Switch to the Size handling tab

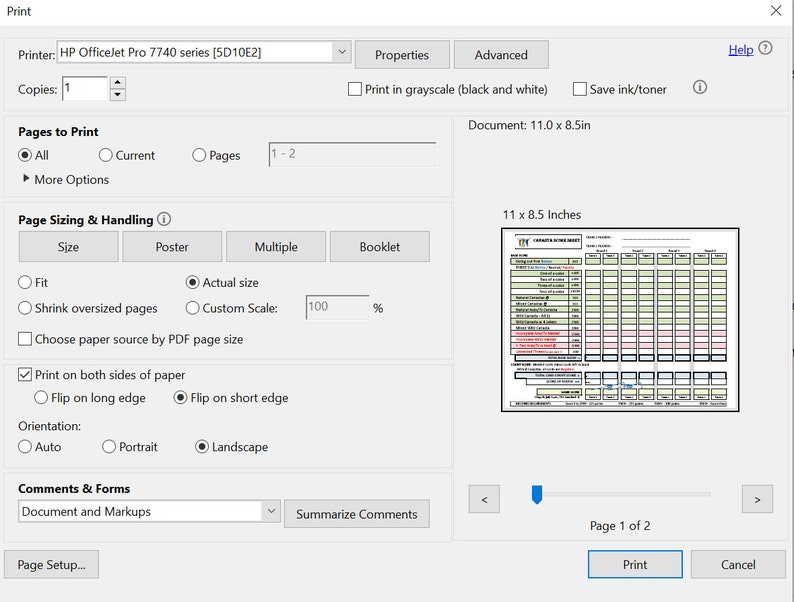tap(68, 247)
